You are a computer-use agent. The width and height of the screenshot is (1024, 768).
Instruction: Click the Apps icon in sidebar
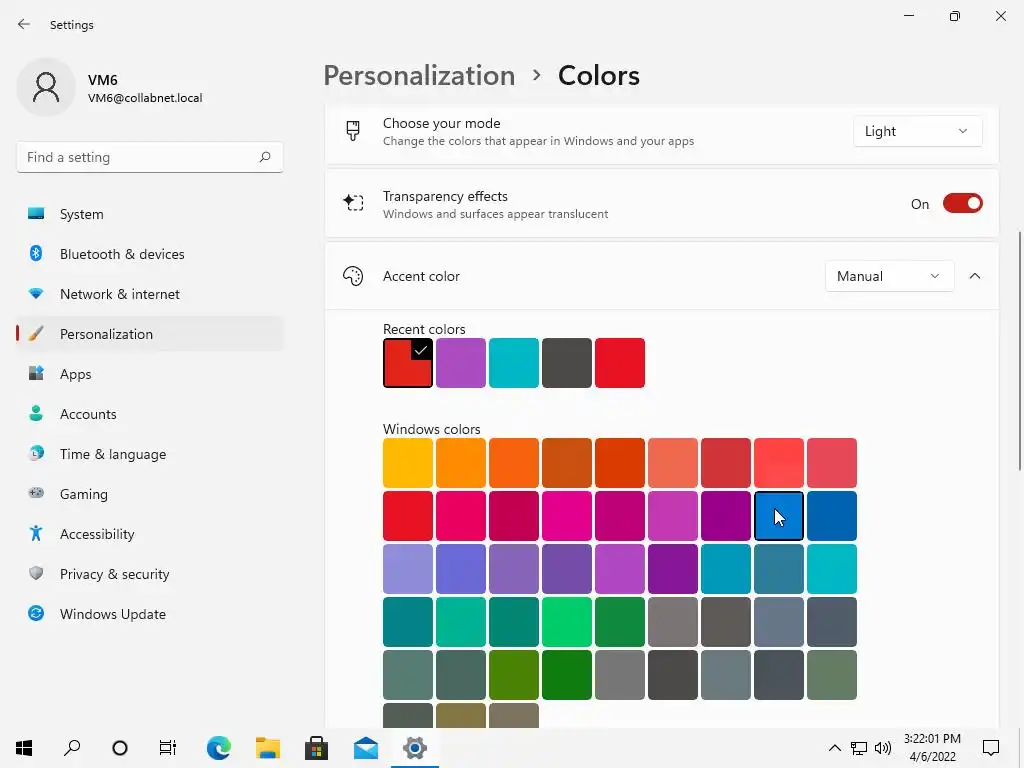pos(36,374)
